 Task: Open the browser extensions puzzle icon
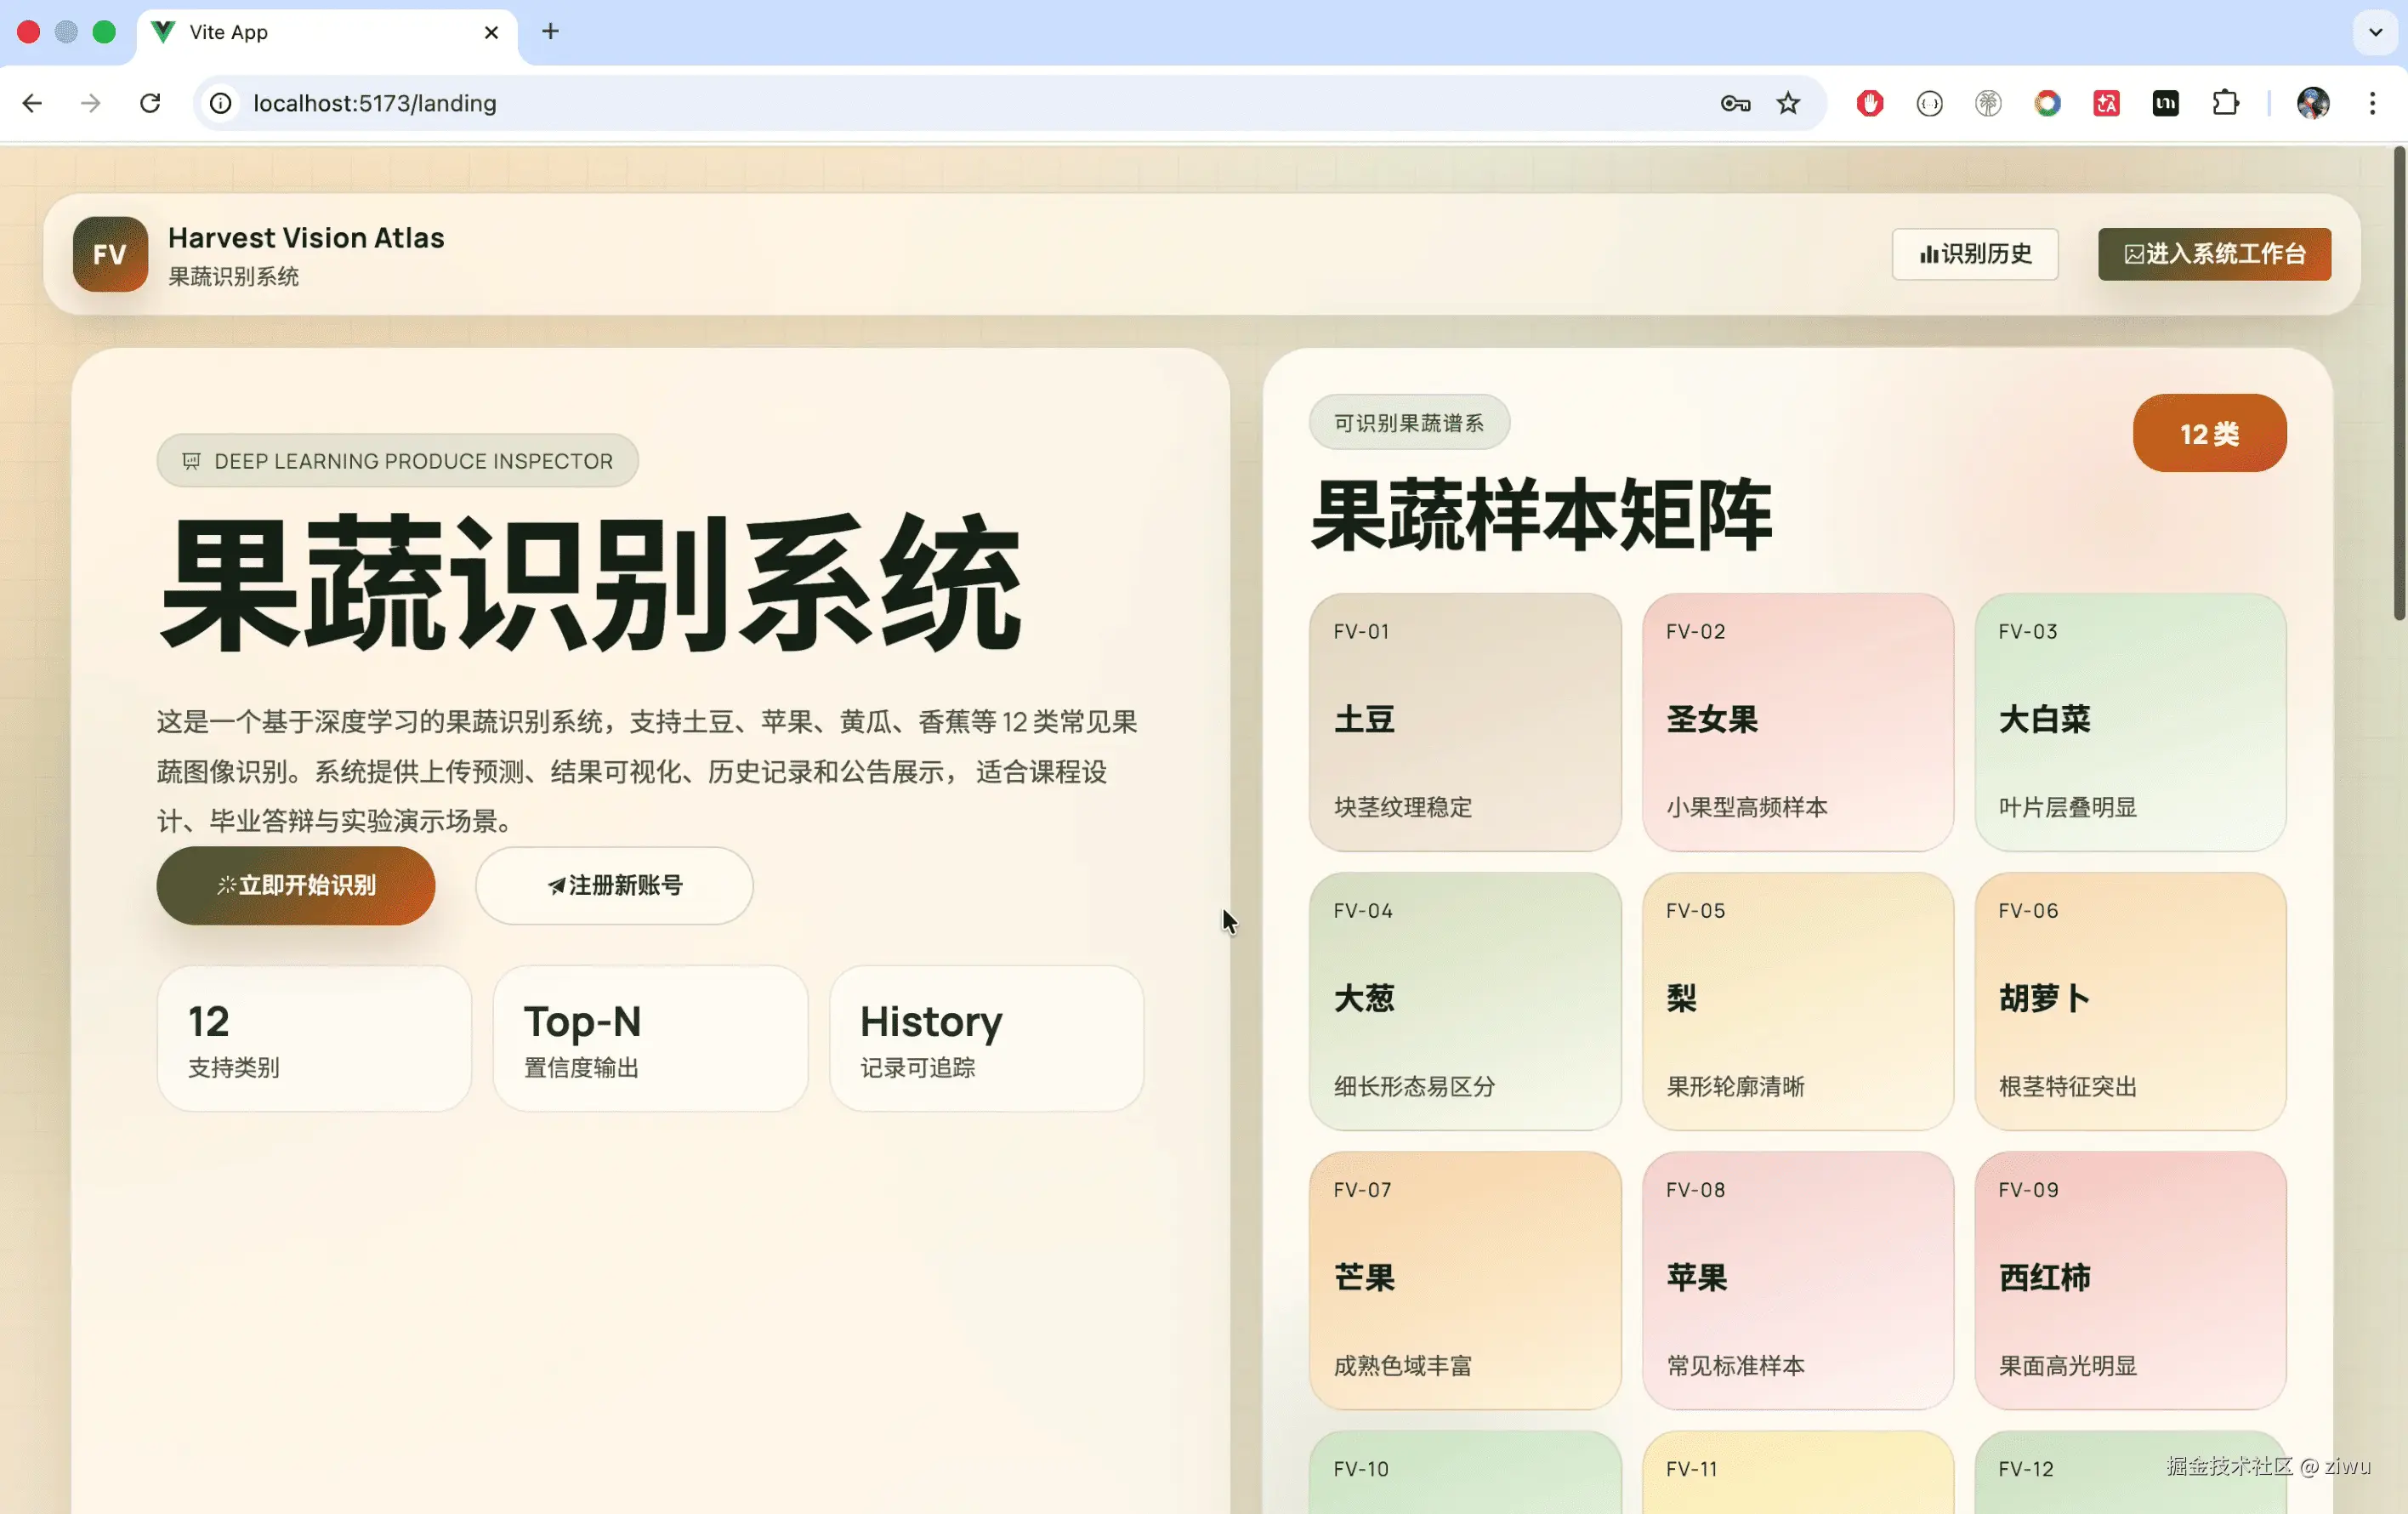tap(2225, 103)
